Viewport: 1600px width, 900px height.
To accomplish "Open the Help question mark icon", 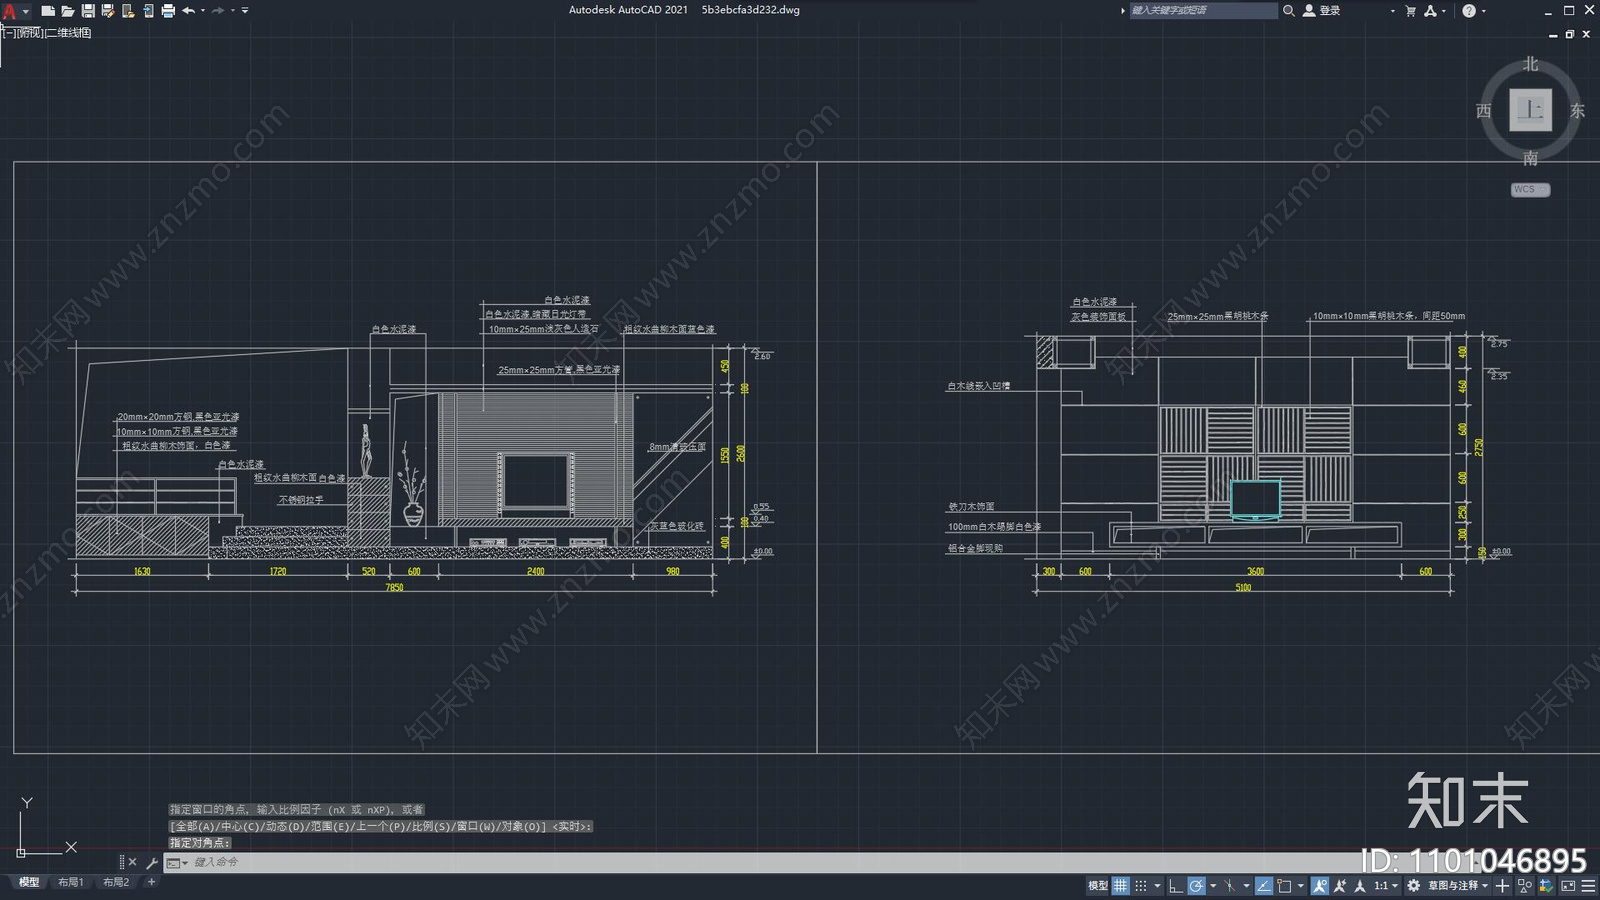I will pyautogui.click(x=1469, y=10).
